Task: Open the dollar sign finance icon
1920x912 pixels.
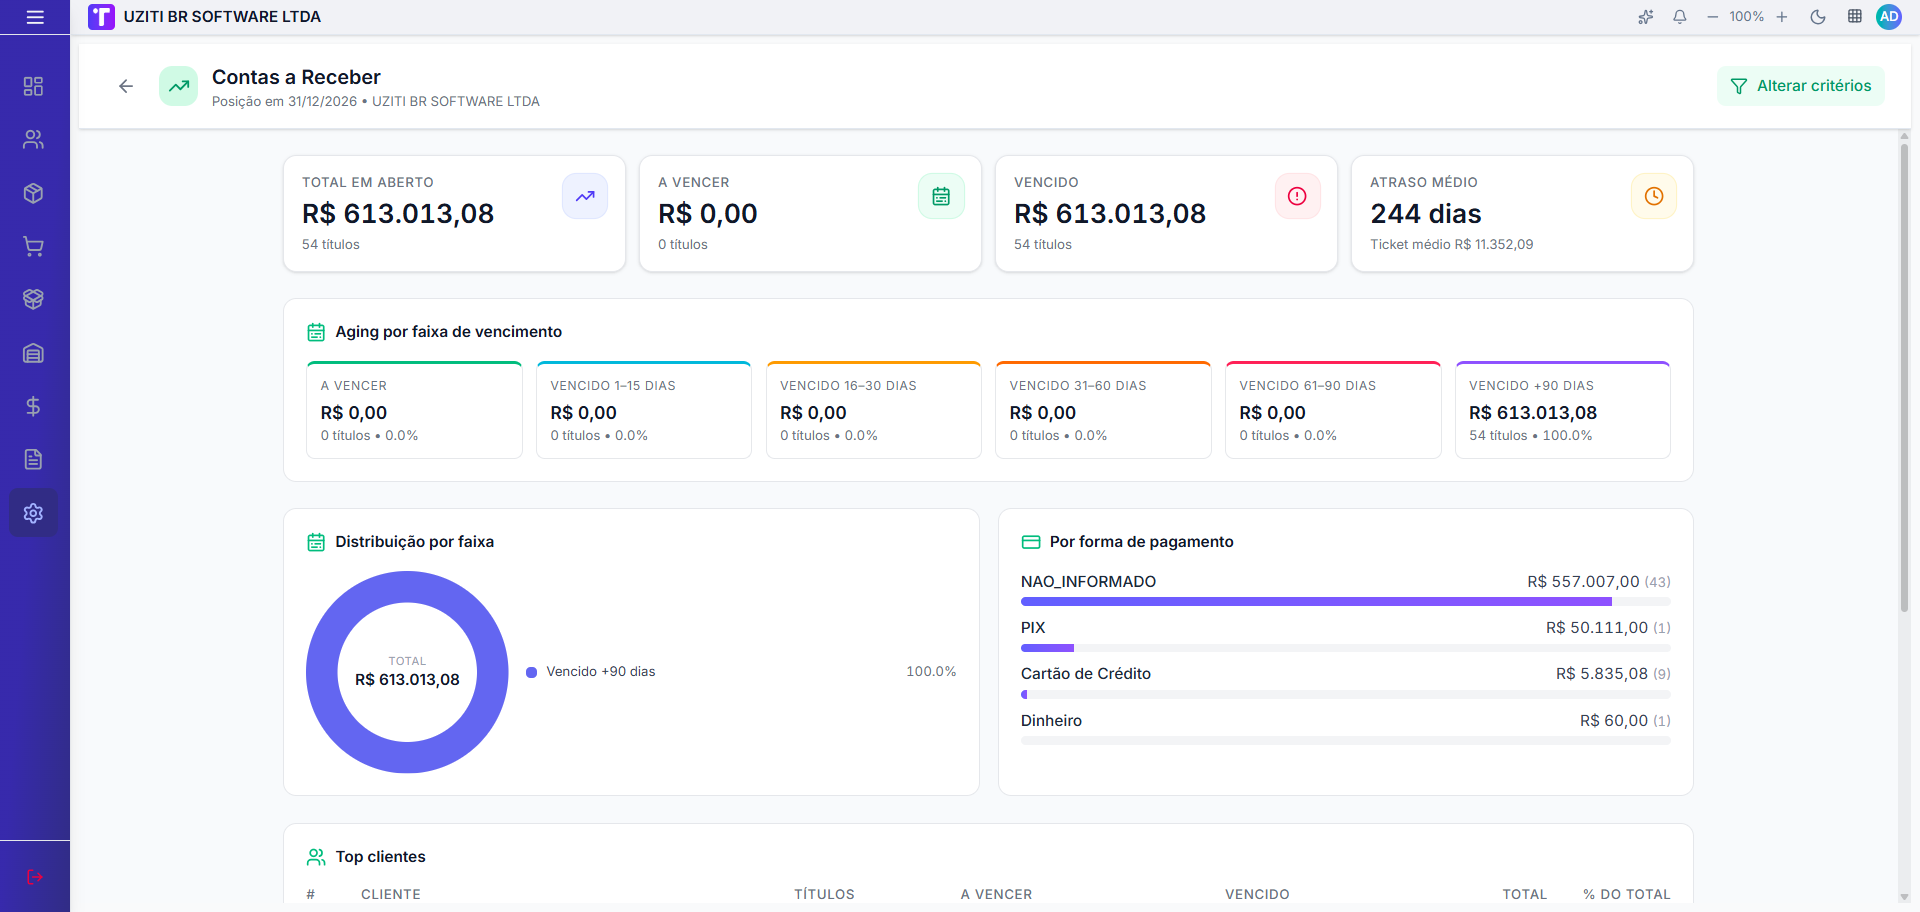Action: pyautogui.click(x=33, y=406)
